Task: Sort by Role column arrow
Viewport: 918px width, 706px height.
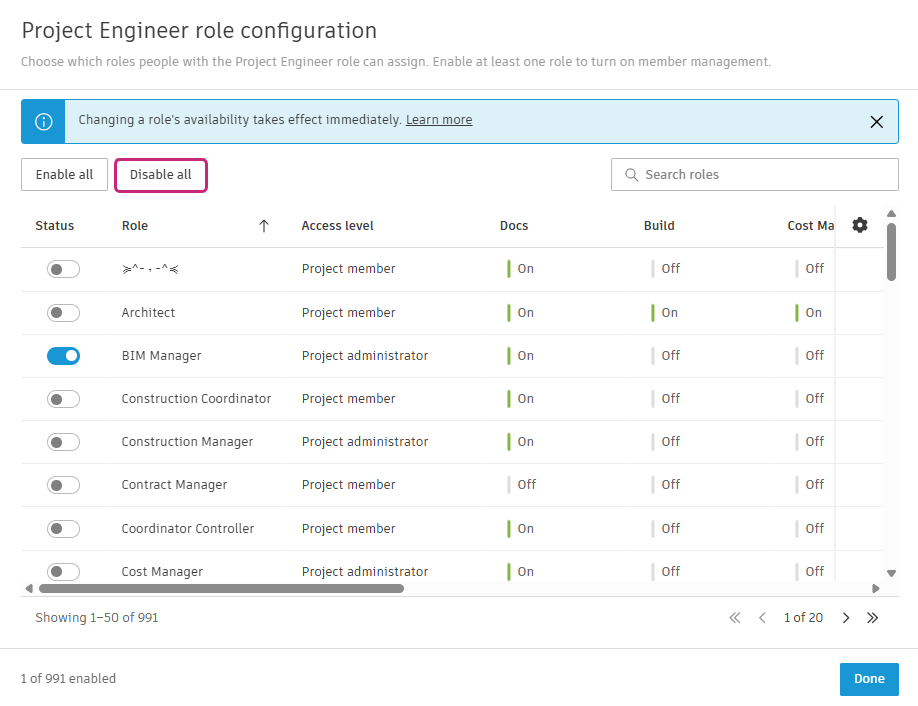Action: pyautogui.click(x=264, y=226)
